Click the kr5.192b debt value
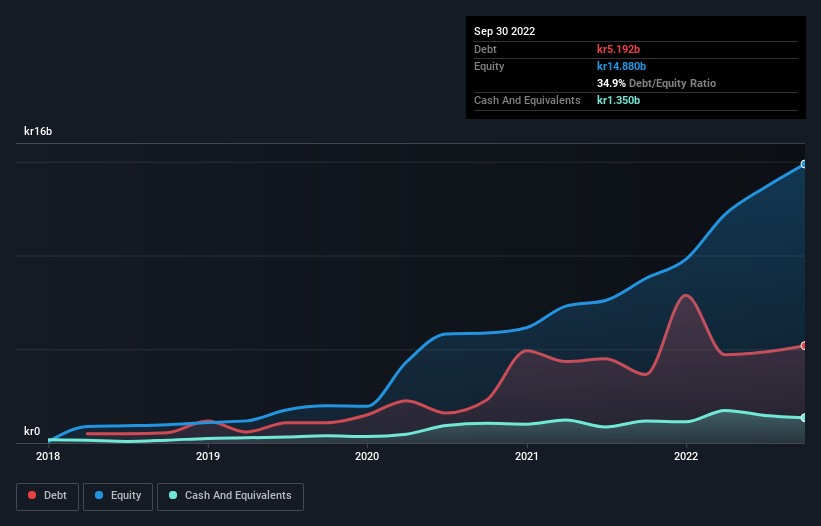Screen dimensions: 821x526 618,49
